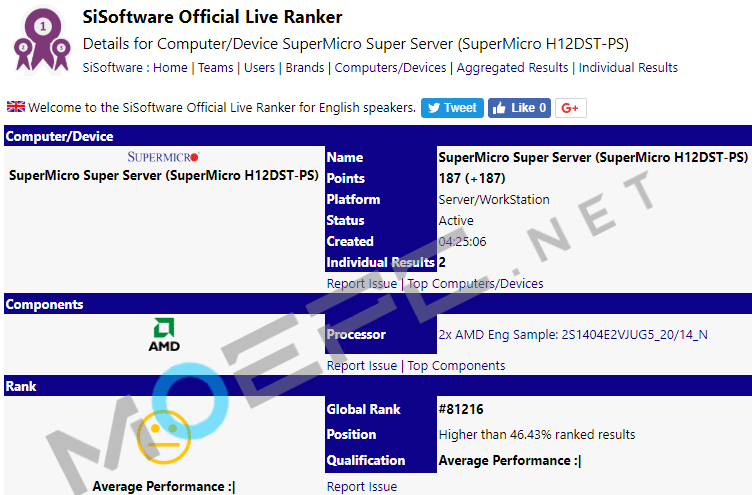Click the purple ranker ribbon logo
Screen dimensions: 752x495
(x=42, y=40)
